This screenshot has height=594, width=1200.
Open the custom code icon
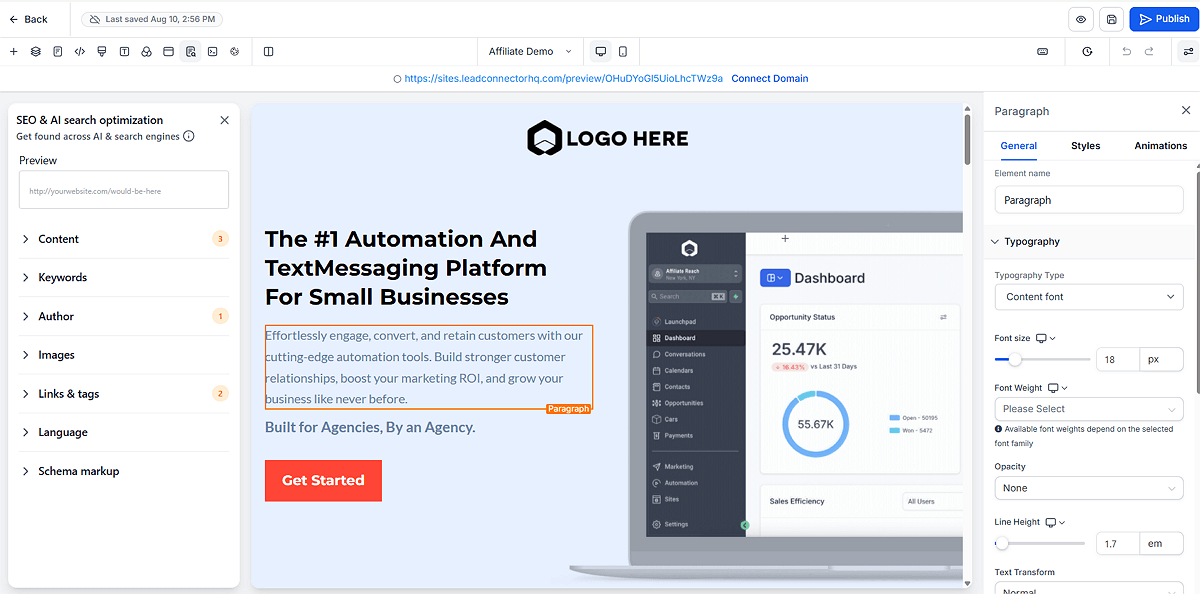(80, 51)
